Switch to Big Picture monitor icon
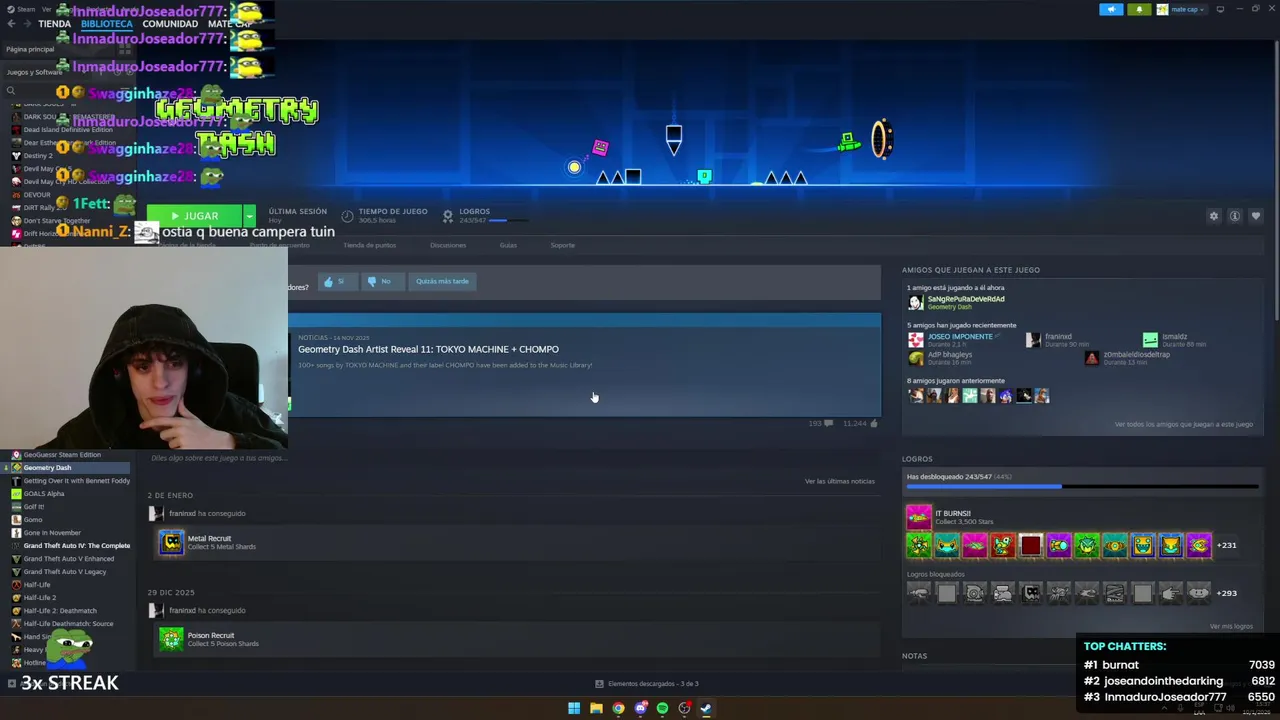 (1219, 9)
